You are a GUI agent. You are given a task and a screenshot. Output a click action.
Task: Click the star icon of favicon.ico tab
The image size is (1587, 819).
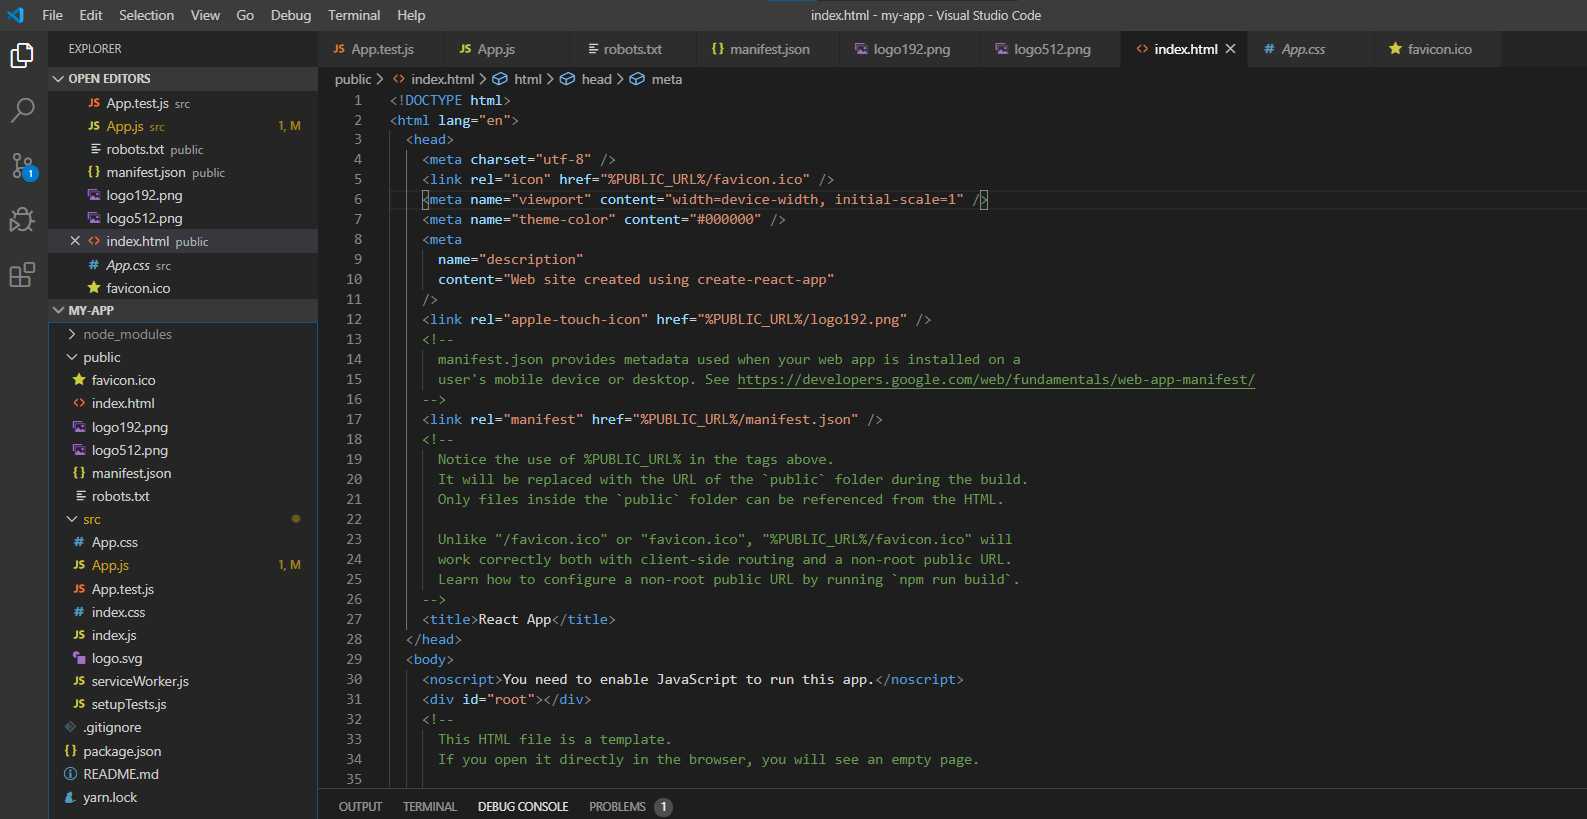click(x=1395, y=49)
